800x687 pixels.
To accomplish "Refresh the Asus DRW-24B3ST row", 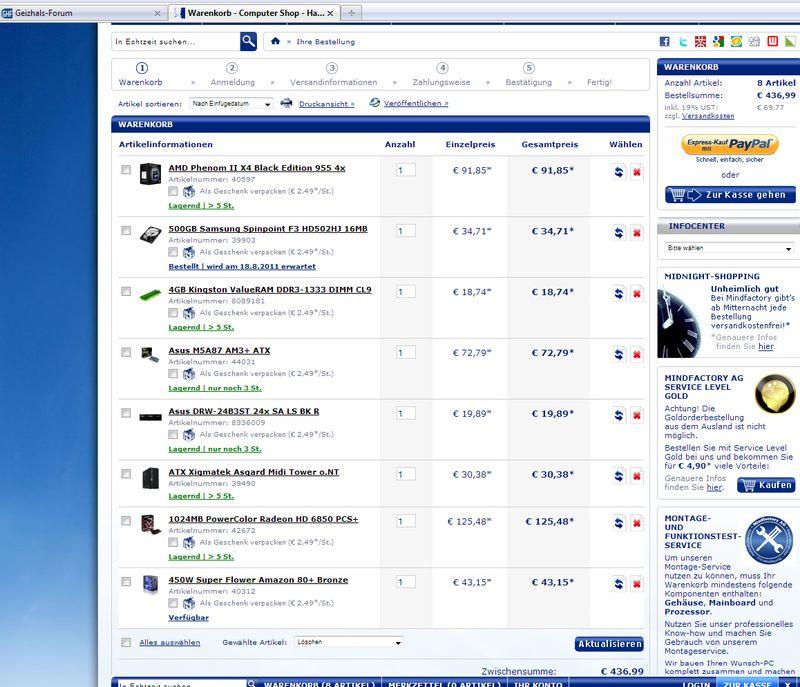I will pyautogui.click(x=618, y=415).
